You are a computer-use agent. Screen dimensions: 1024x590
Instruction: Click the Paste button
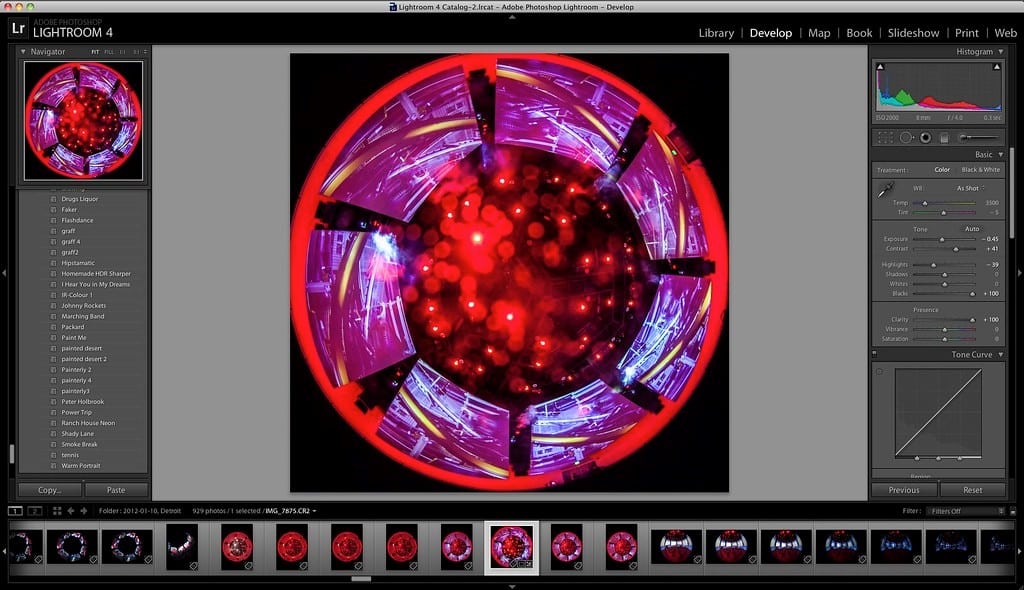tap(116, 490)
